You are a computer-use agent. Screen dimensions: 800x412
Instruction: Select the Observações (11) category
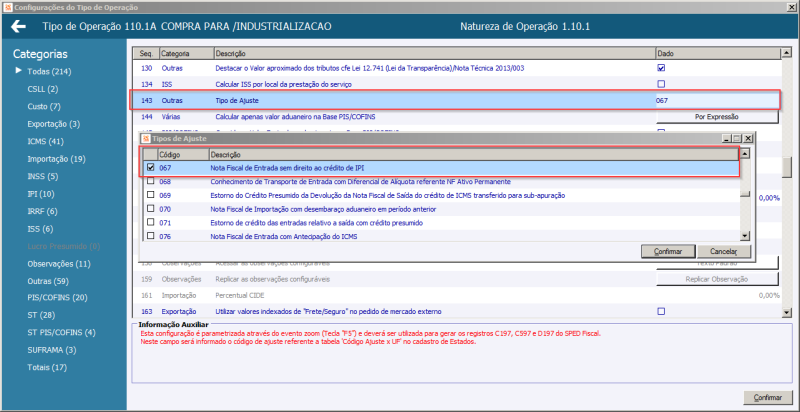(x=59, y=264)
